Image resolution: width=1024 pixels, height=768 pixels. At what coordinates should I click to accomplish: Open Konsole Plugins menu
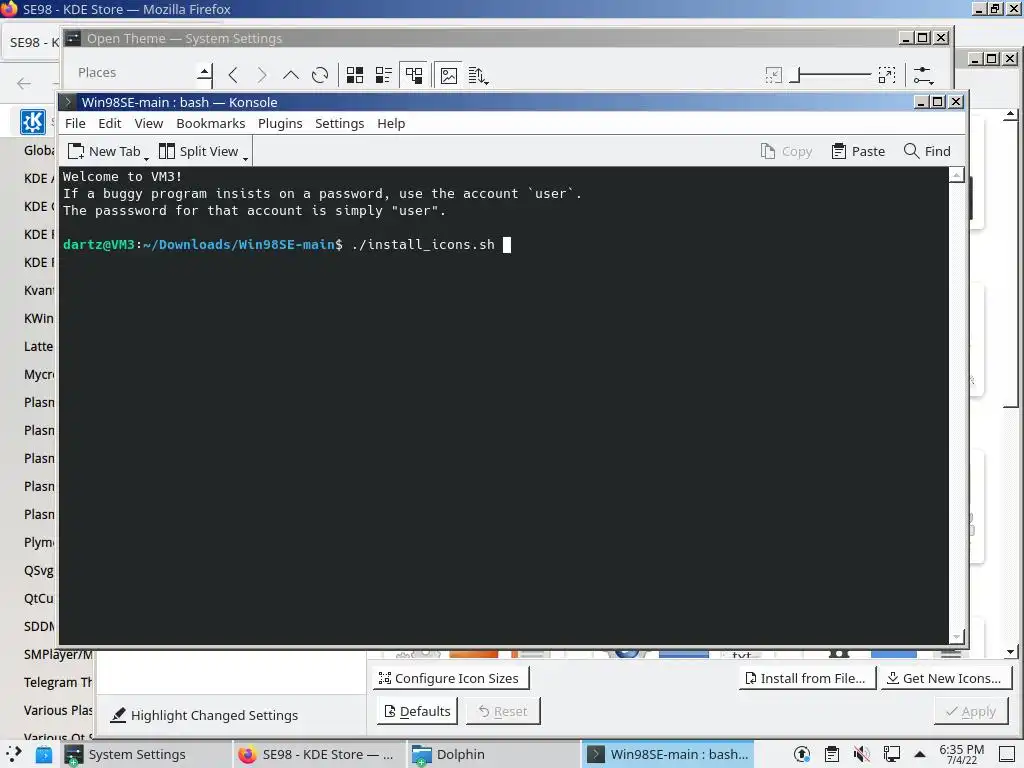pyautogui.click(x=280, y=123)
